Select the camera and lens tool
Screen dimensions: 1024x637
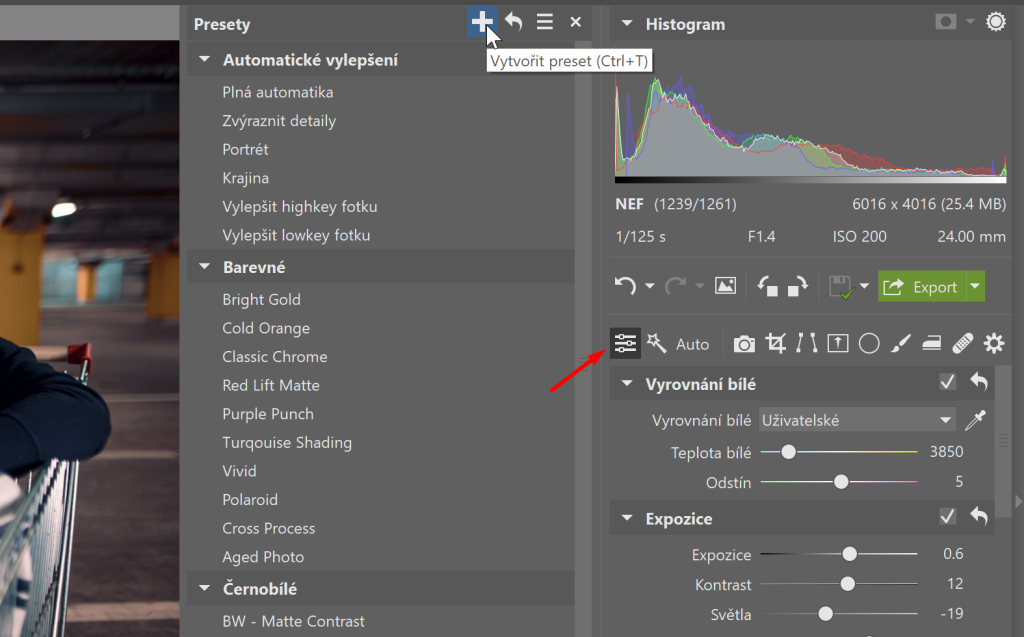pyautogui.click(x=744, y=344)
